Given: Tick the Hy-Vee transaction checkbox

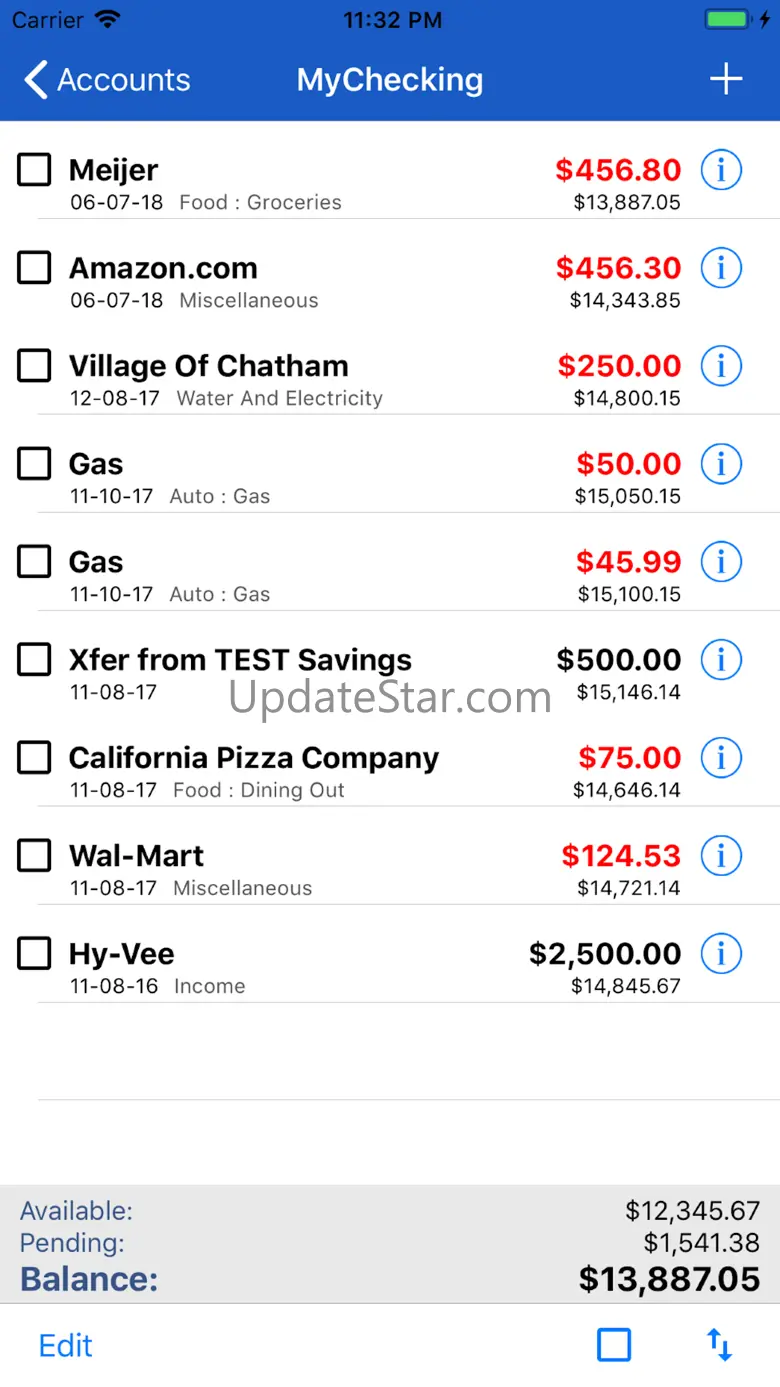Looking at the screenshot, I should click(x=34, y=954).
